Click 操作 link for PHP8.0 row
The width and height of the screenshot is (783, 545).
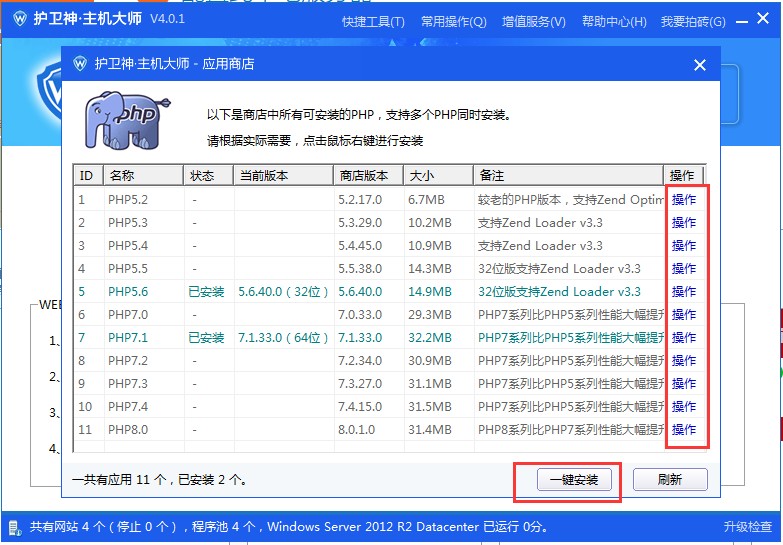[684, 430]
